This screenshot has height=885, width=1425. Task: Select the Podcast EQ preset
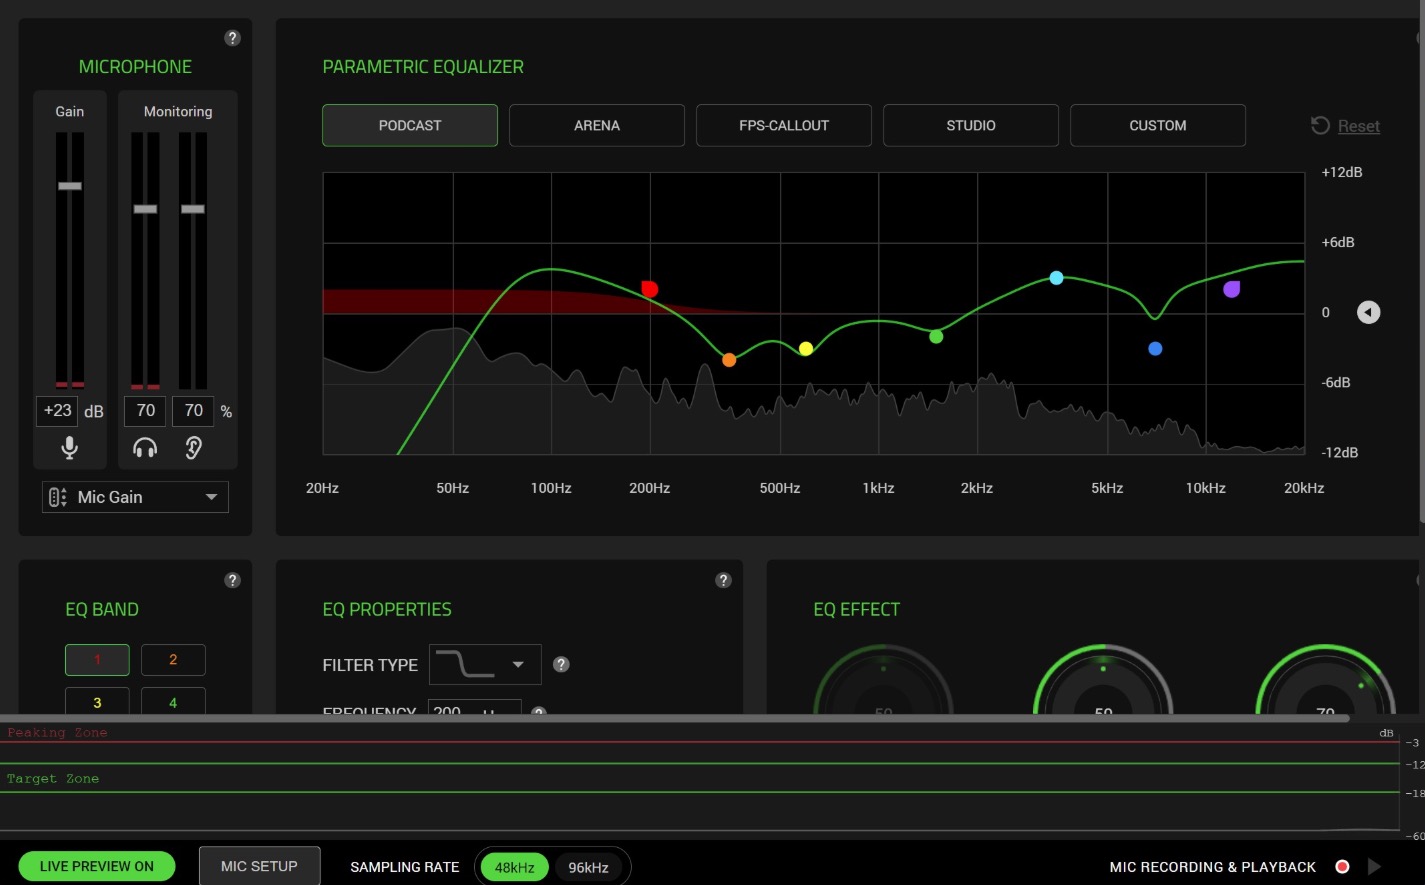pyautogui.click(x=410, y=125)
